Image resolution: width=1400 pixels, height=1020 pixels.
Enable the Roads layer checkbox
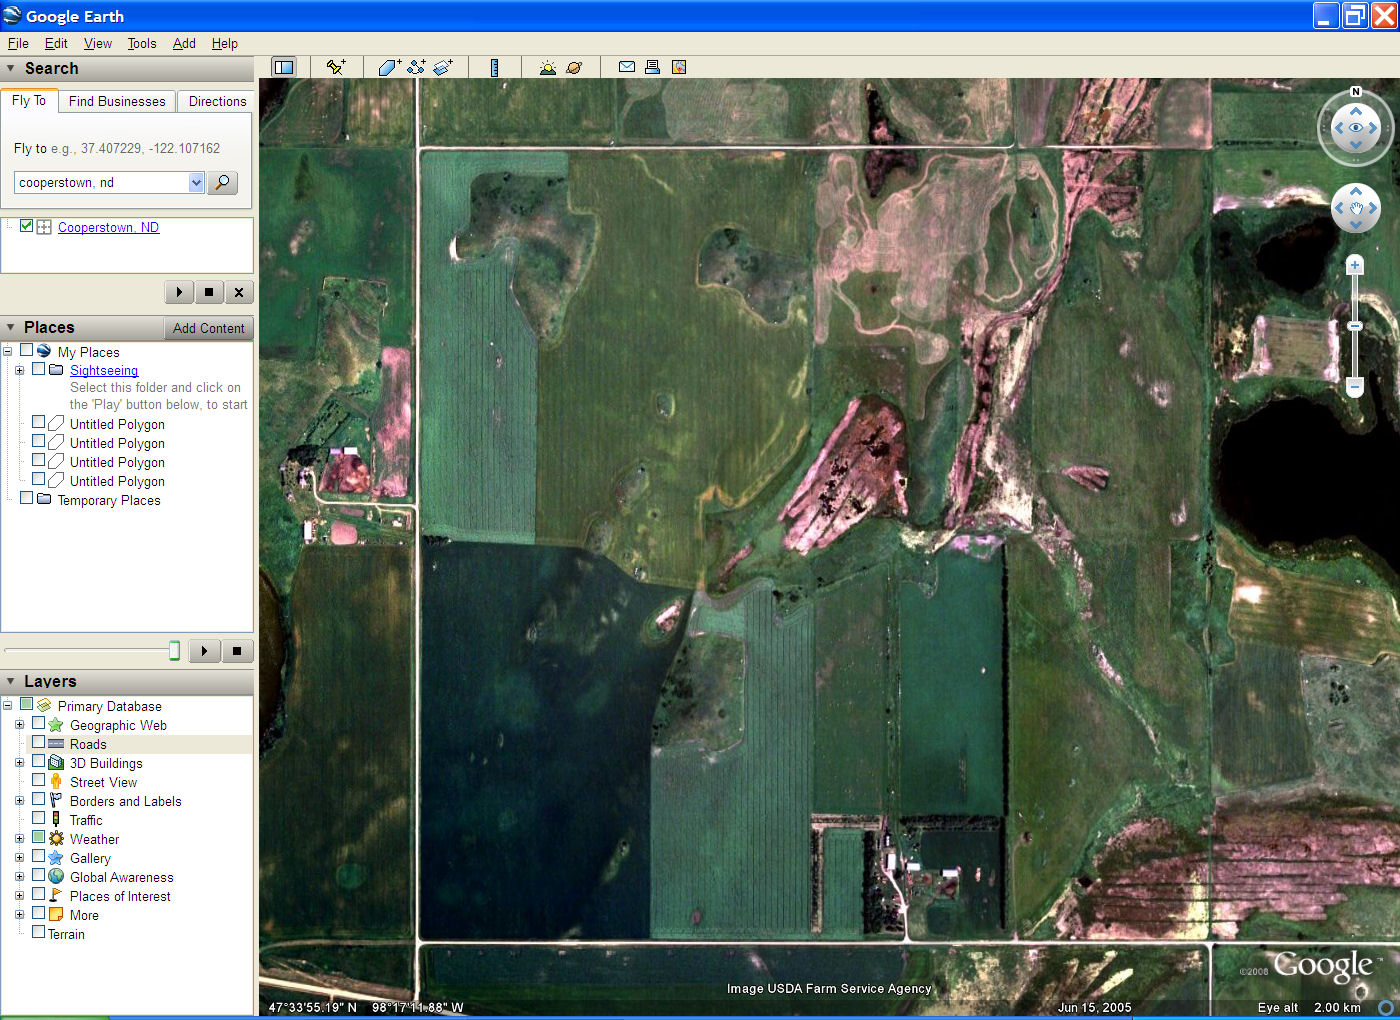tap(39, 742)
